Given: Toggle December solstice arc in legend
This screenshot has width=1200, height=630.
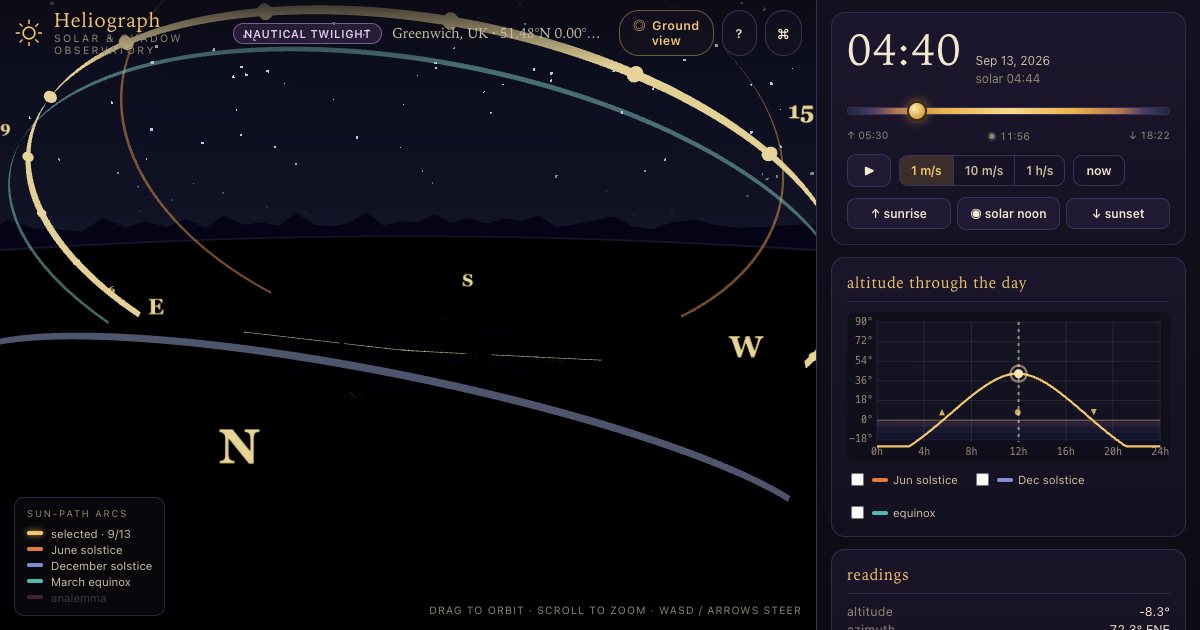Looking at the screenshot, I should (x=90, y=566).
